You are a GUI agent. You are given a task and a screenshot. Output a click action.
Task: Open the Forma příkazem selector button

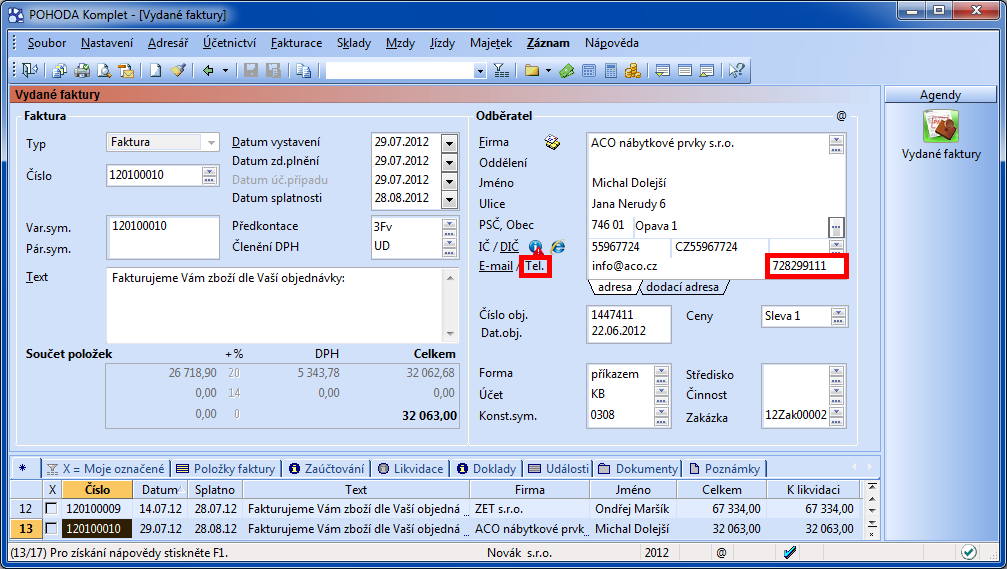point(661,375)
